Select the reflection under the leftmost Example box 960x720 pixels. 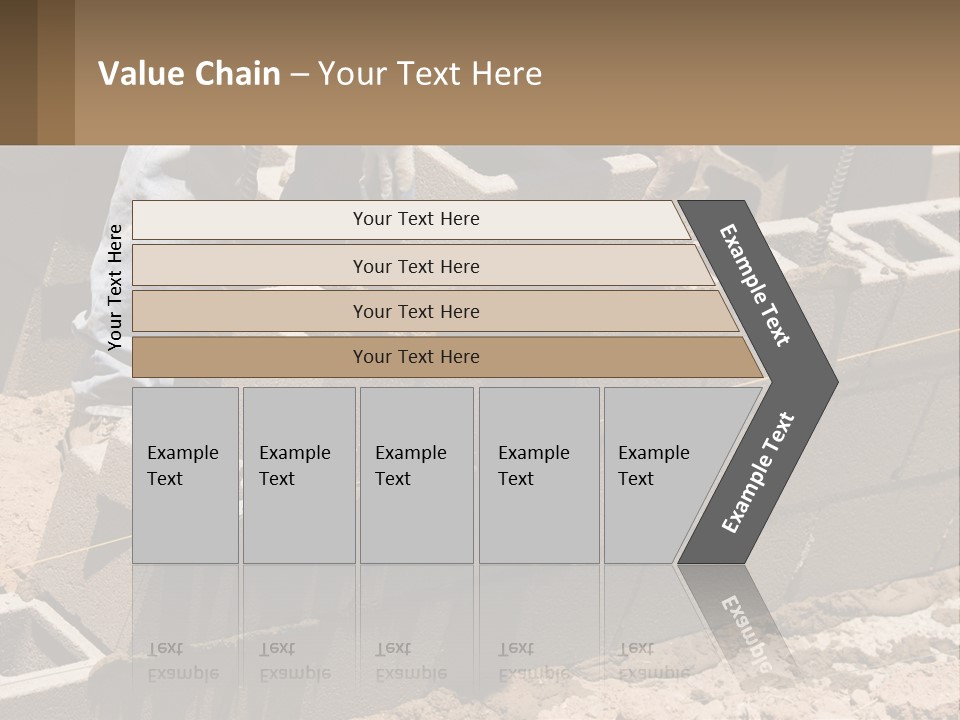pos(183,660)
